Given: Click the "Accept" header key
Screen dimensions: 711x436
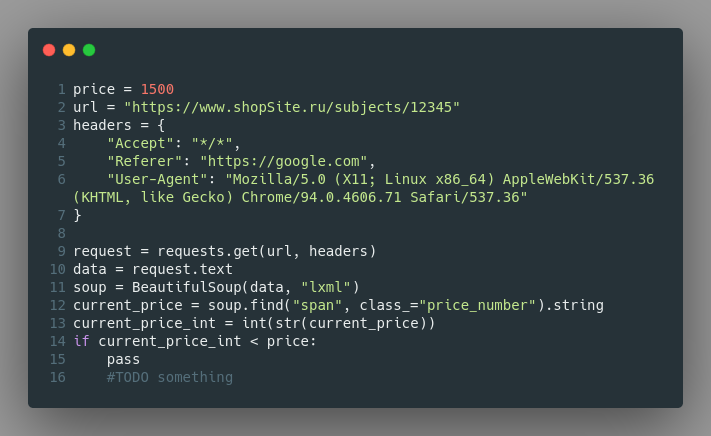Looking at the screenshot, I should pos(141,143).
